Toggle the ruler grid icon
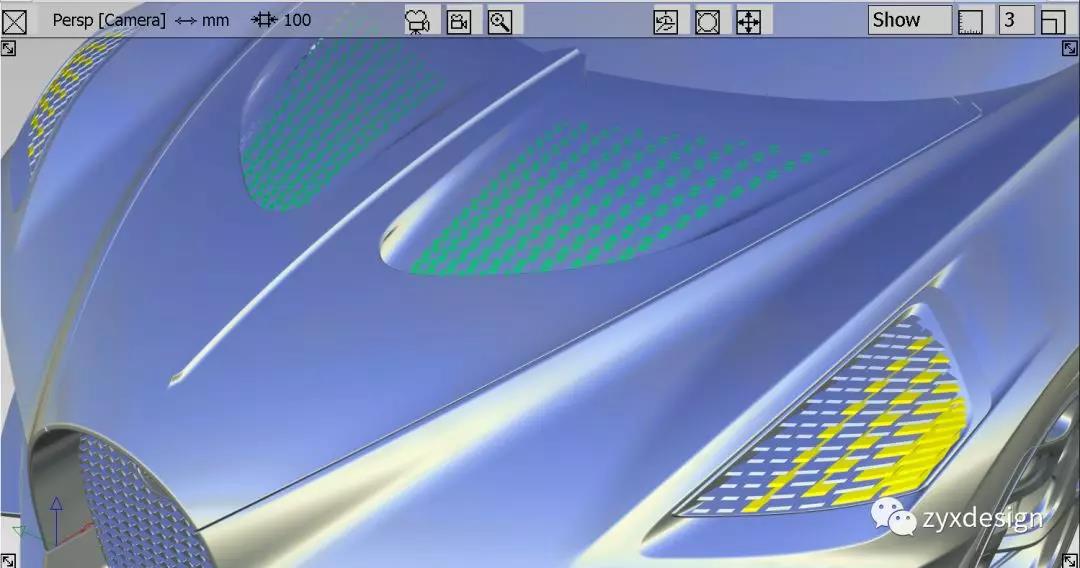1080x568 pixels. click(x=971, y=21)
